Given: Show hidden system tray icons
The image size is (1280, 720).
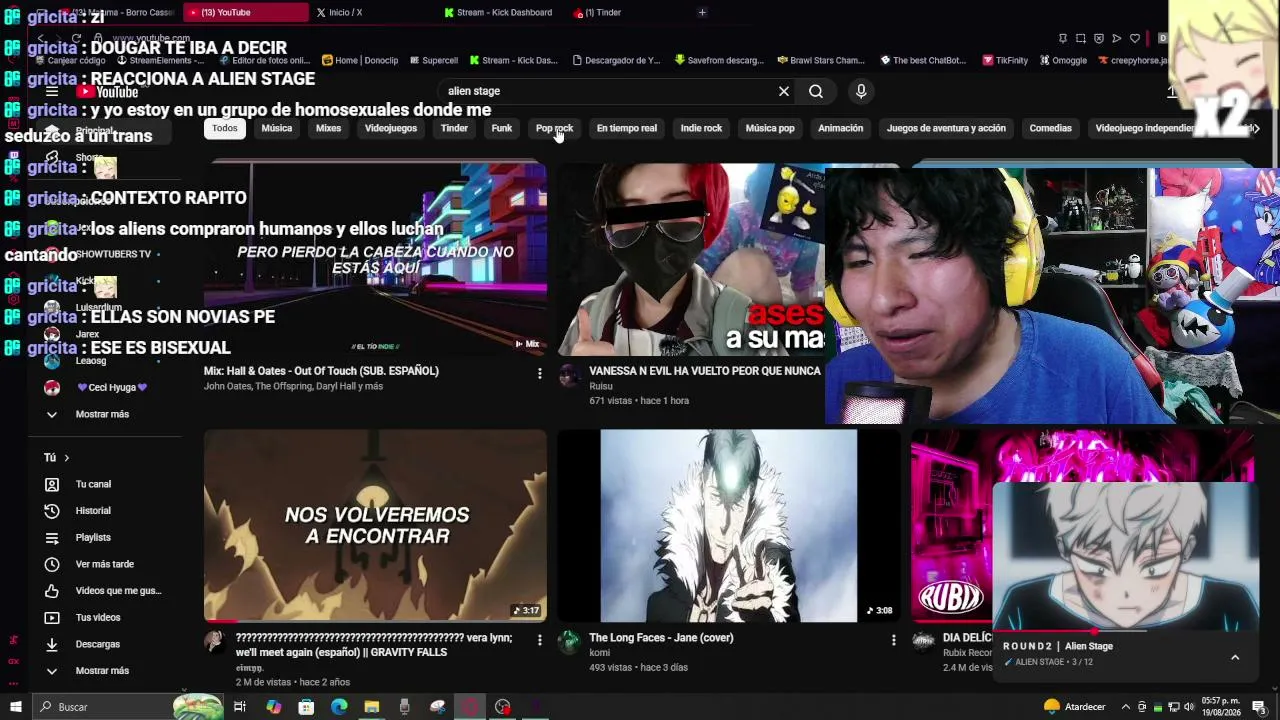Looking at the screenshot, I should (x=1125, y=707).
